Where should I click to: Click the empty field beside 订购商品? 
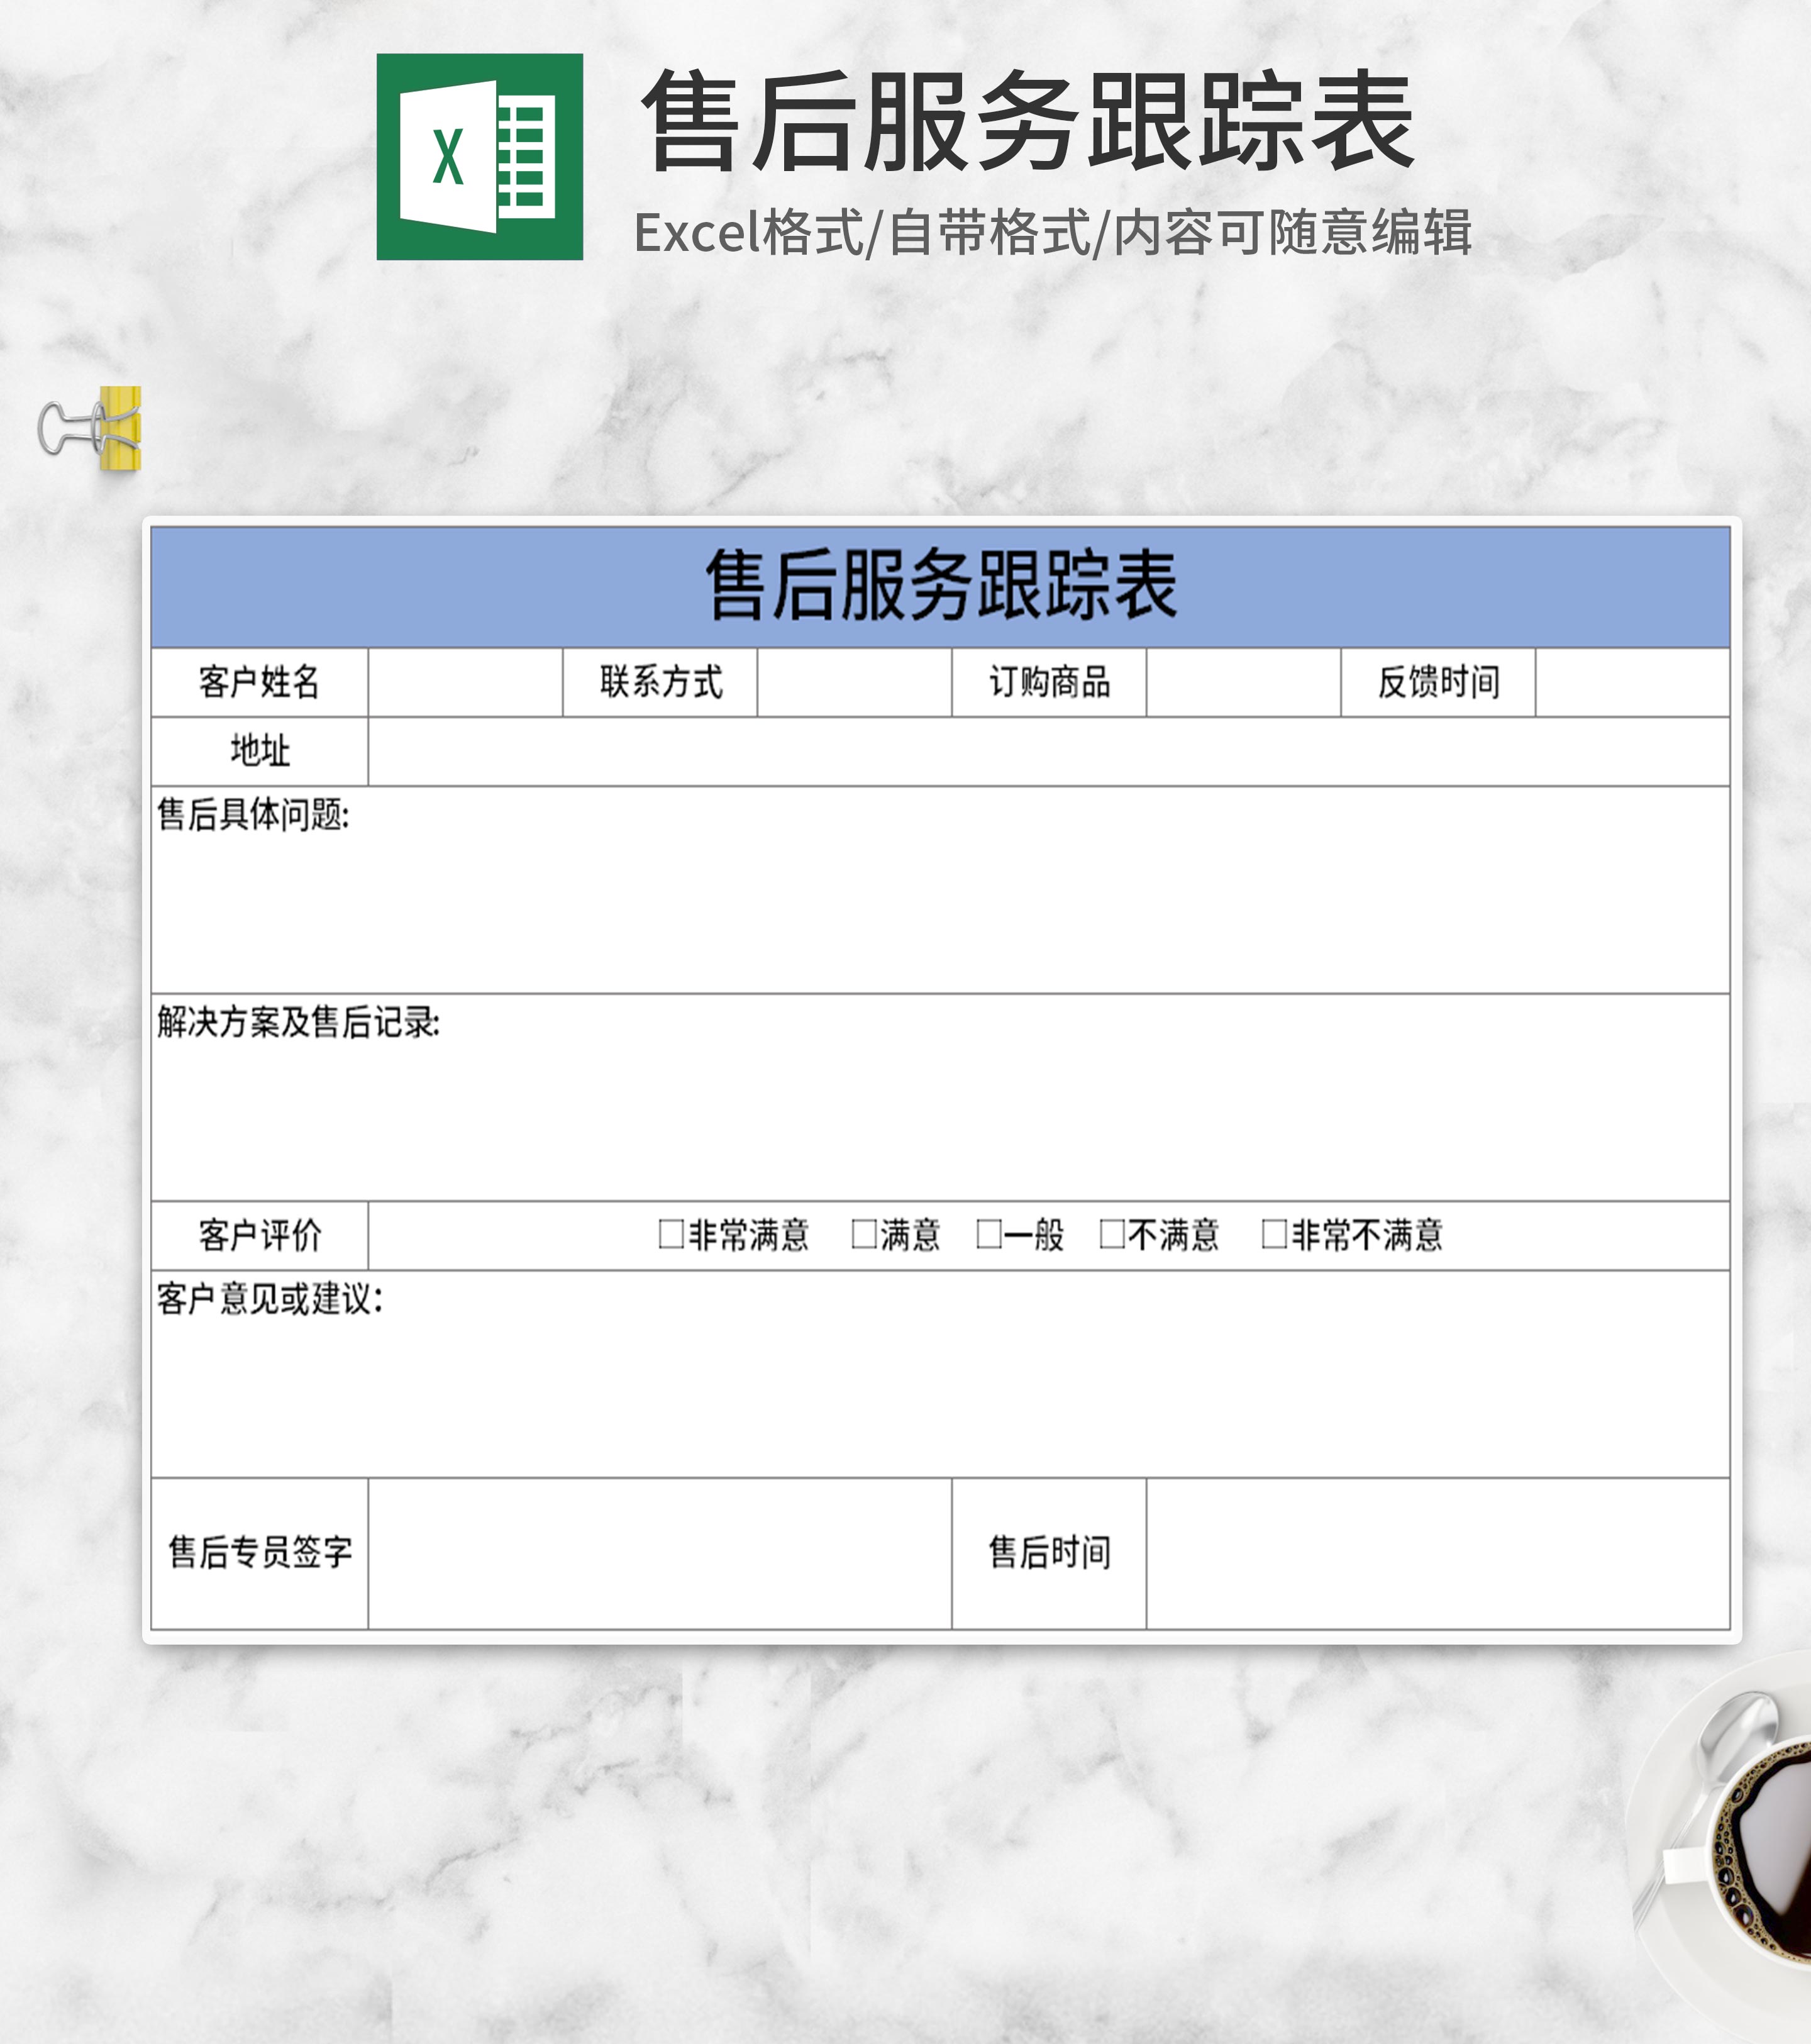coord(1243,683)
